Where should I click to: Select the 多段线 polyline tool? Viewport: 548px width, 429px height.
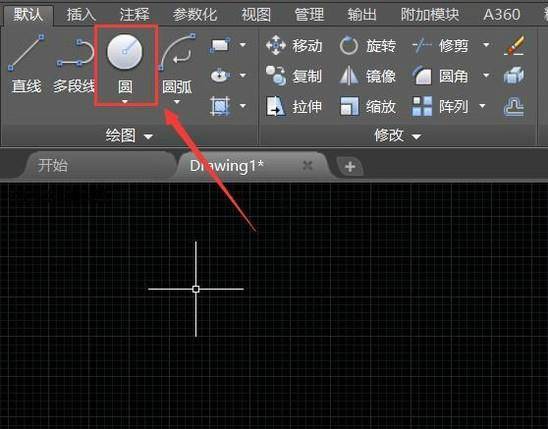click(74, 66)
